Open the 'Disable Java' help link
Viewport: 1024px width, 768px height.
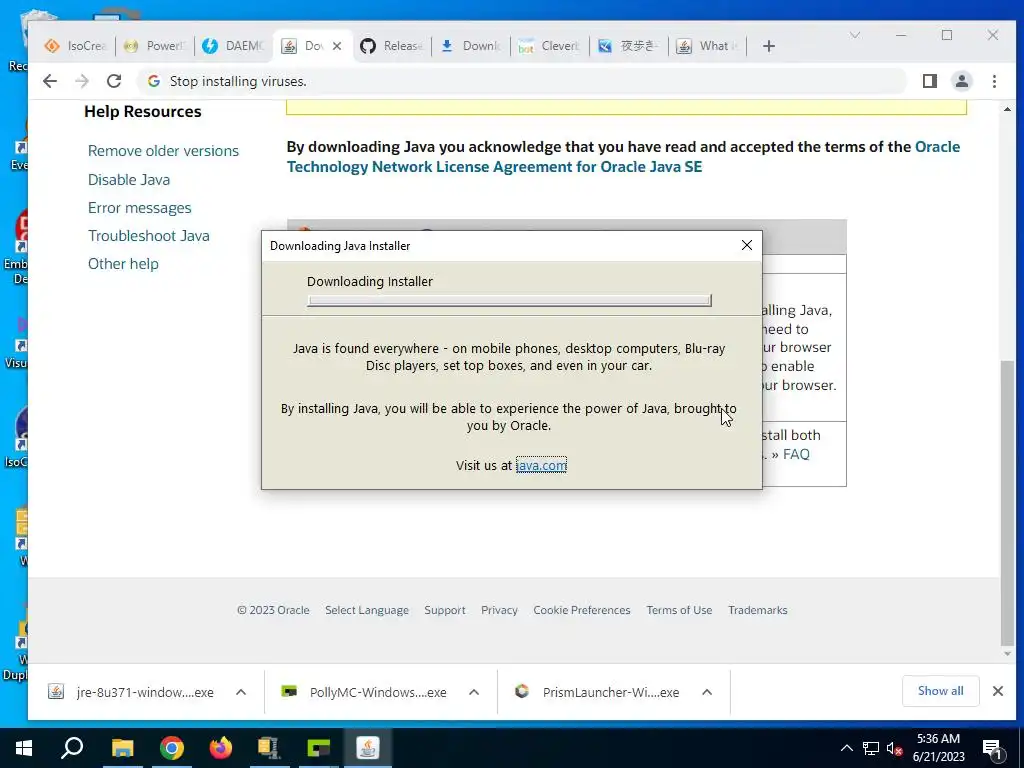[x=129, y=180]
